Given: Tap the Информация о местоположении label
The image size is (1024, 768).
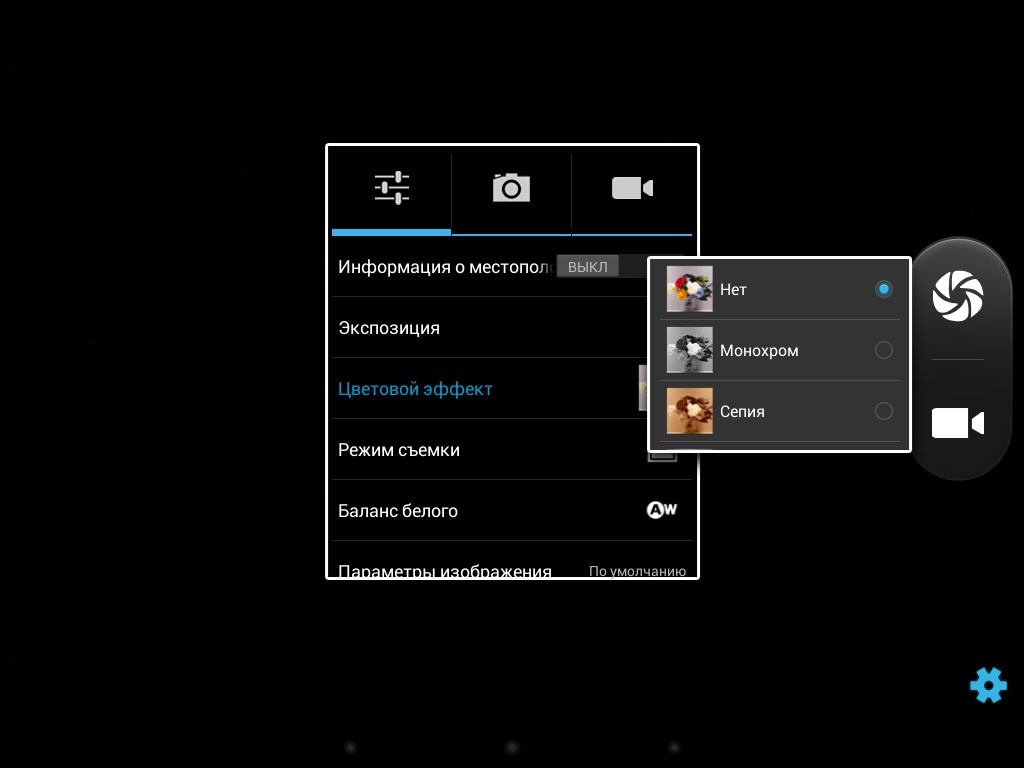Looking at the screenshot, I should click(x=444, y=267).
